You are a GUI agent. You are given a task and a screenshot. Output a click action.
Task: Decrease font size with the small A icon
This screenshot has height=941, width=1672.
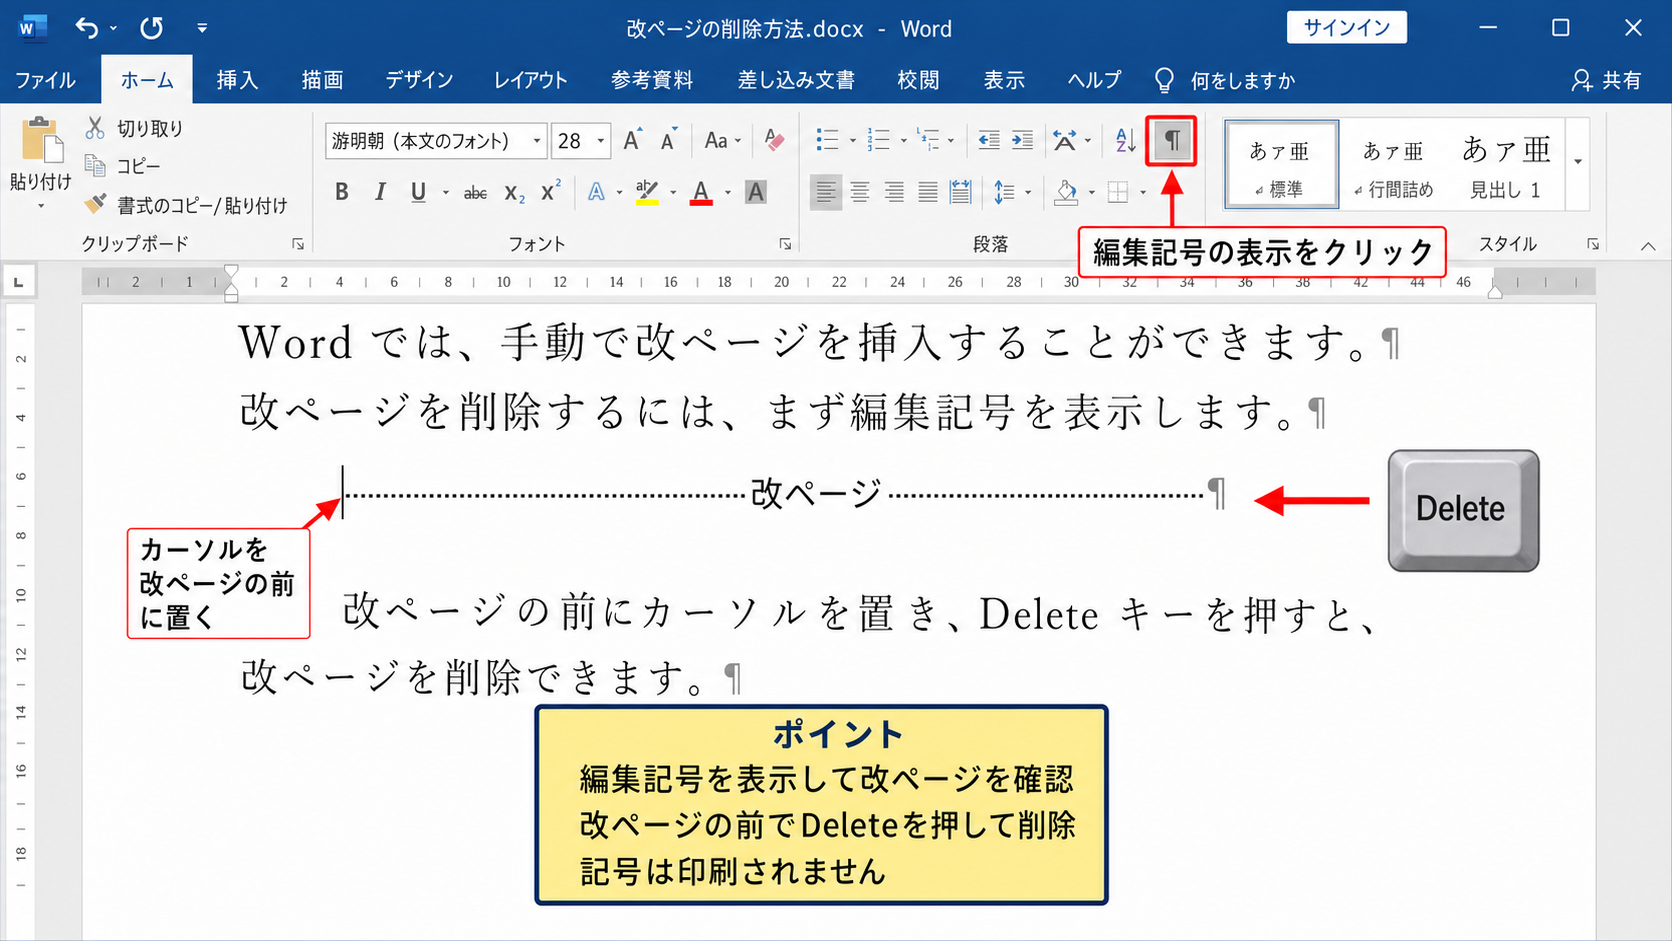[x=669, y=140]
